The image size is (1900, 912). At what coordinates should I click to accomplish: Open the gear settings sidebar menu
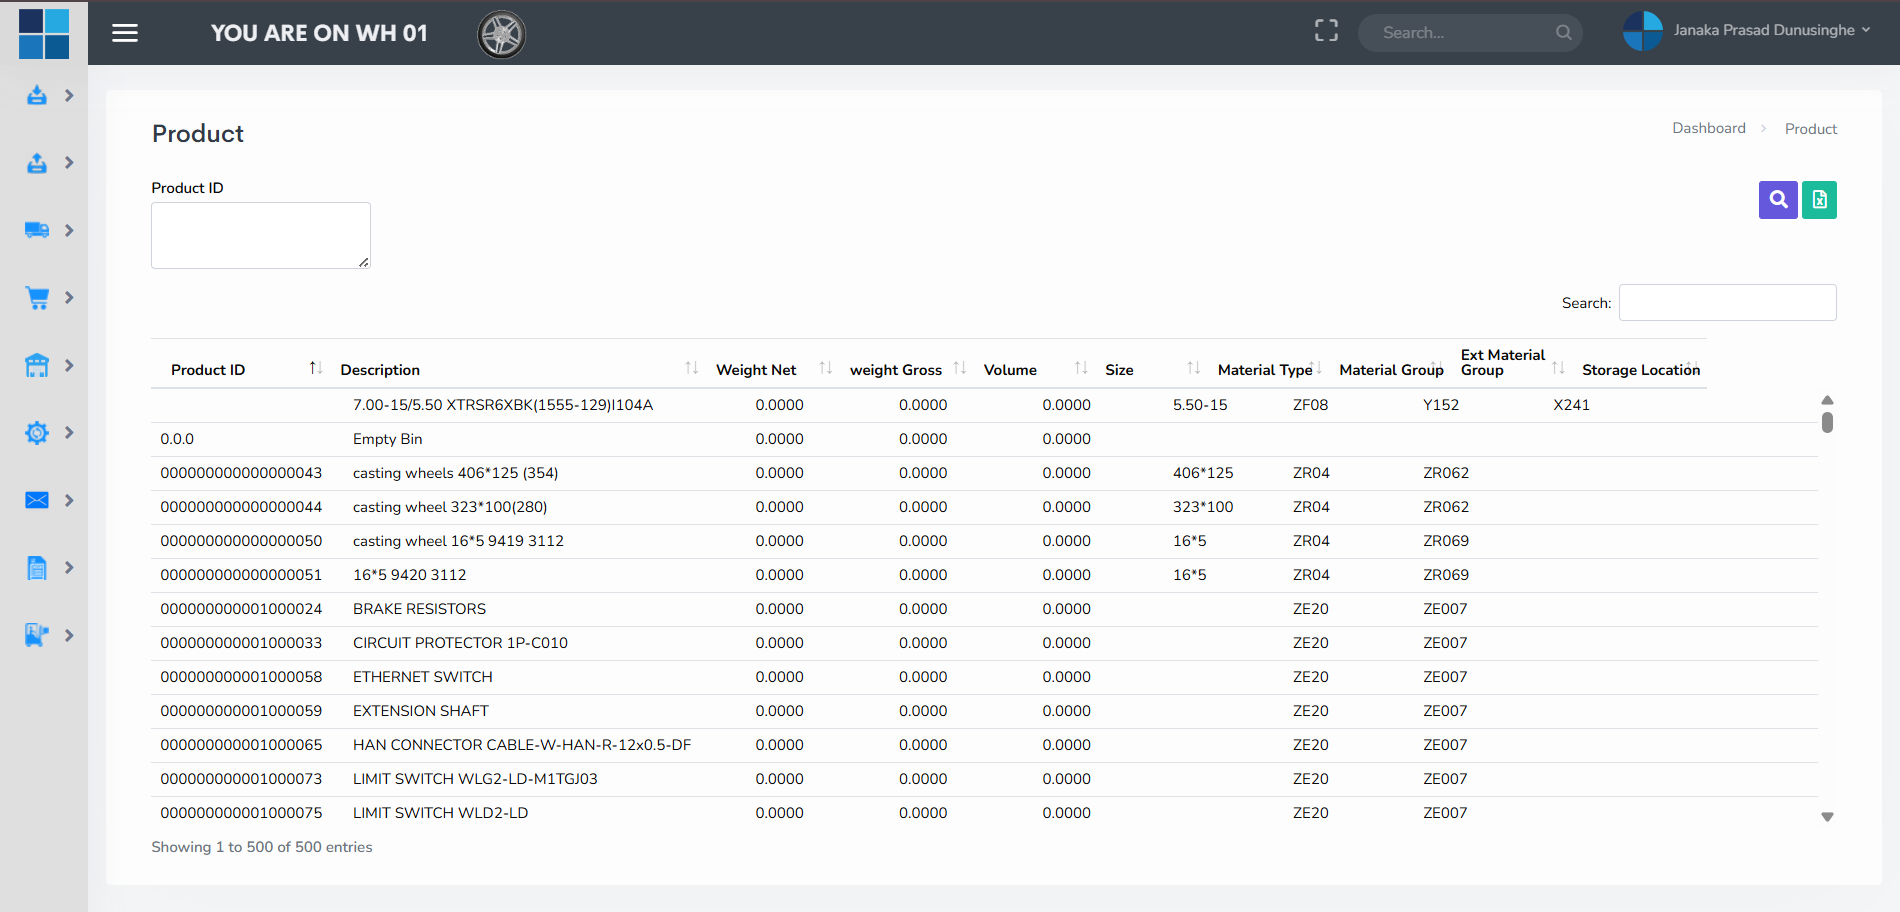click(x=37, y=433)
